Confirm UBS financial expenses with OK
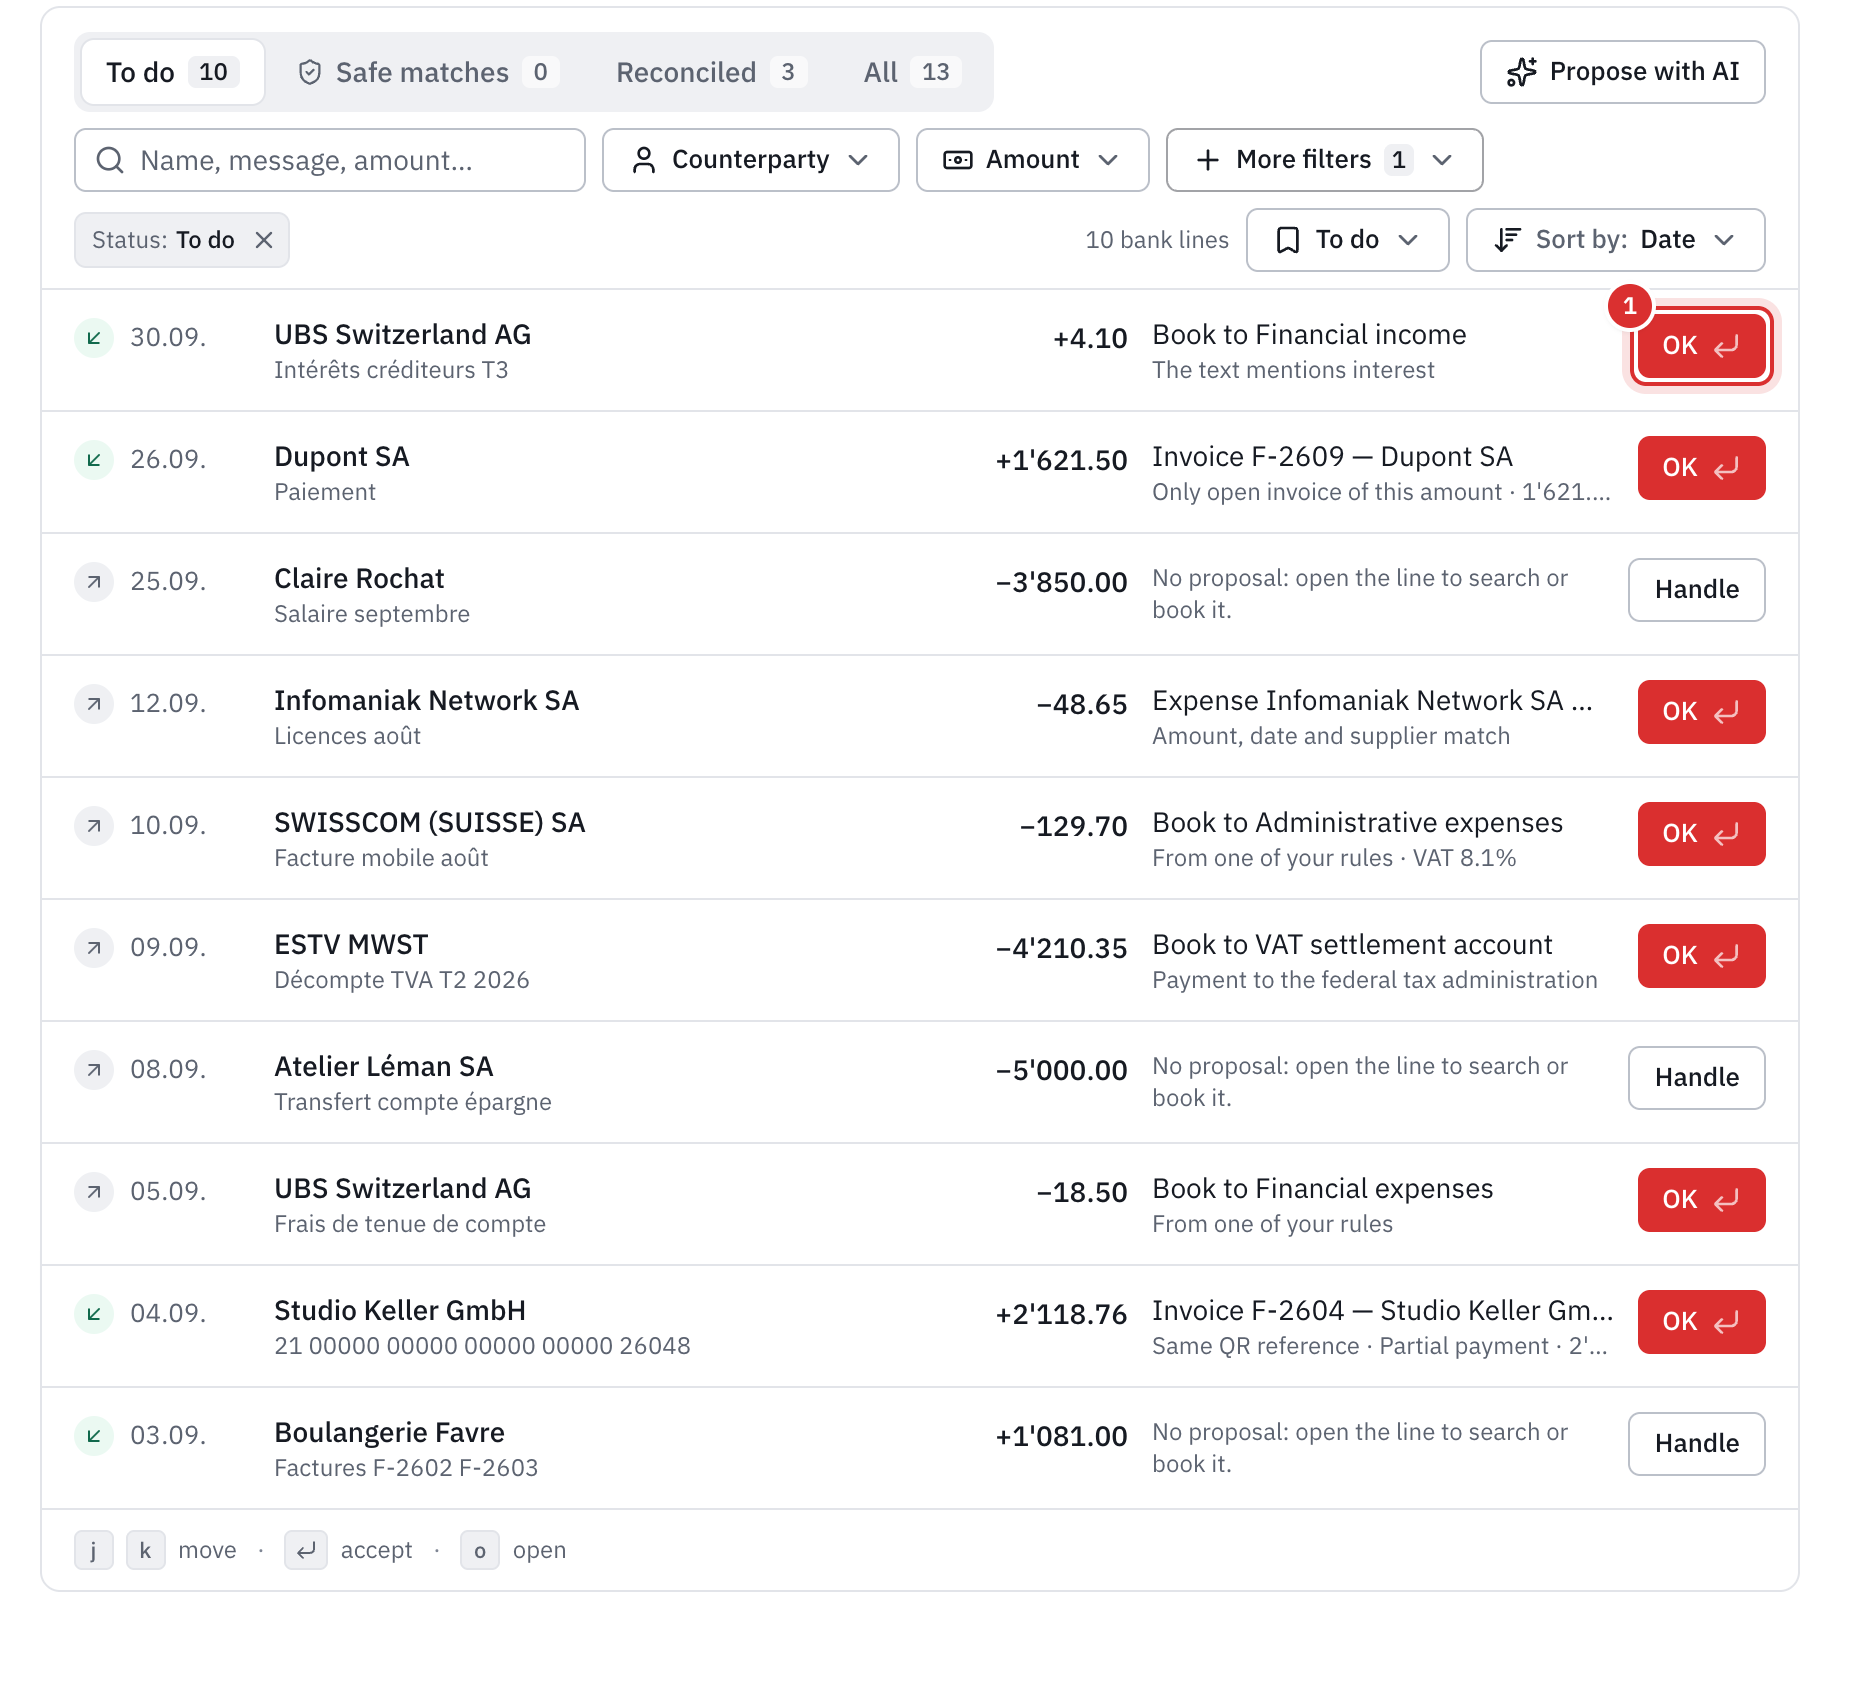The height and width of the screenshot is (1688, 1864). pos(1702,1200)
